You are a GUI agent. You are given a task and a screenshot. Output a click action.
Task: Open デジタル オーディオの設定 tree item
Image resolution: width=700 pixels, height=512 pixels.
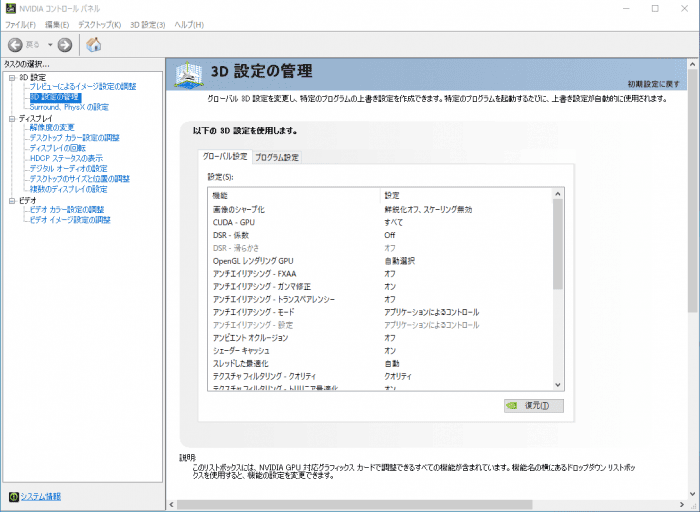68,169
